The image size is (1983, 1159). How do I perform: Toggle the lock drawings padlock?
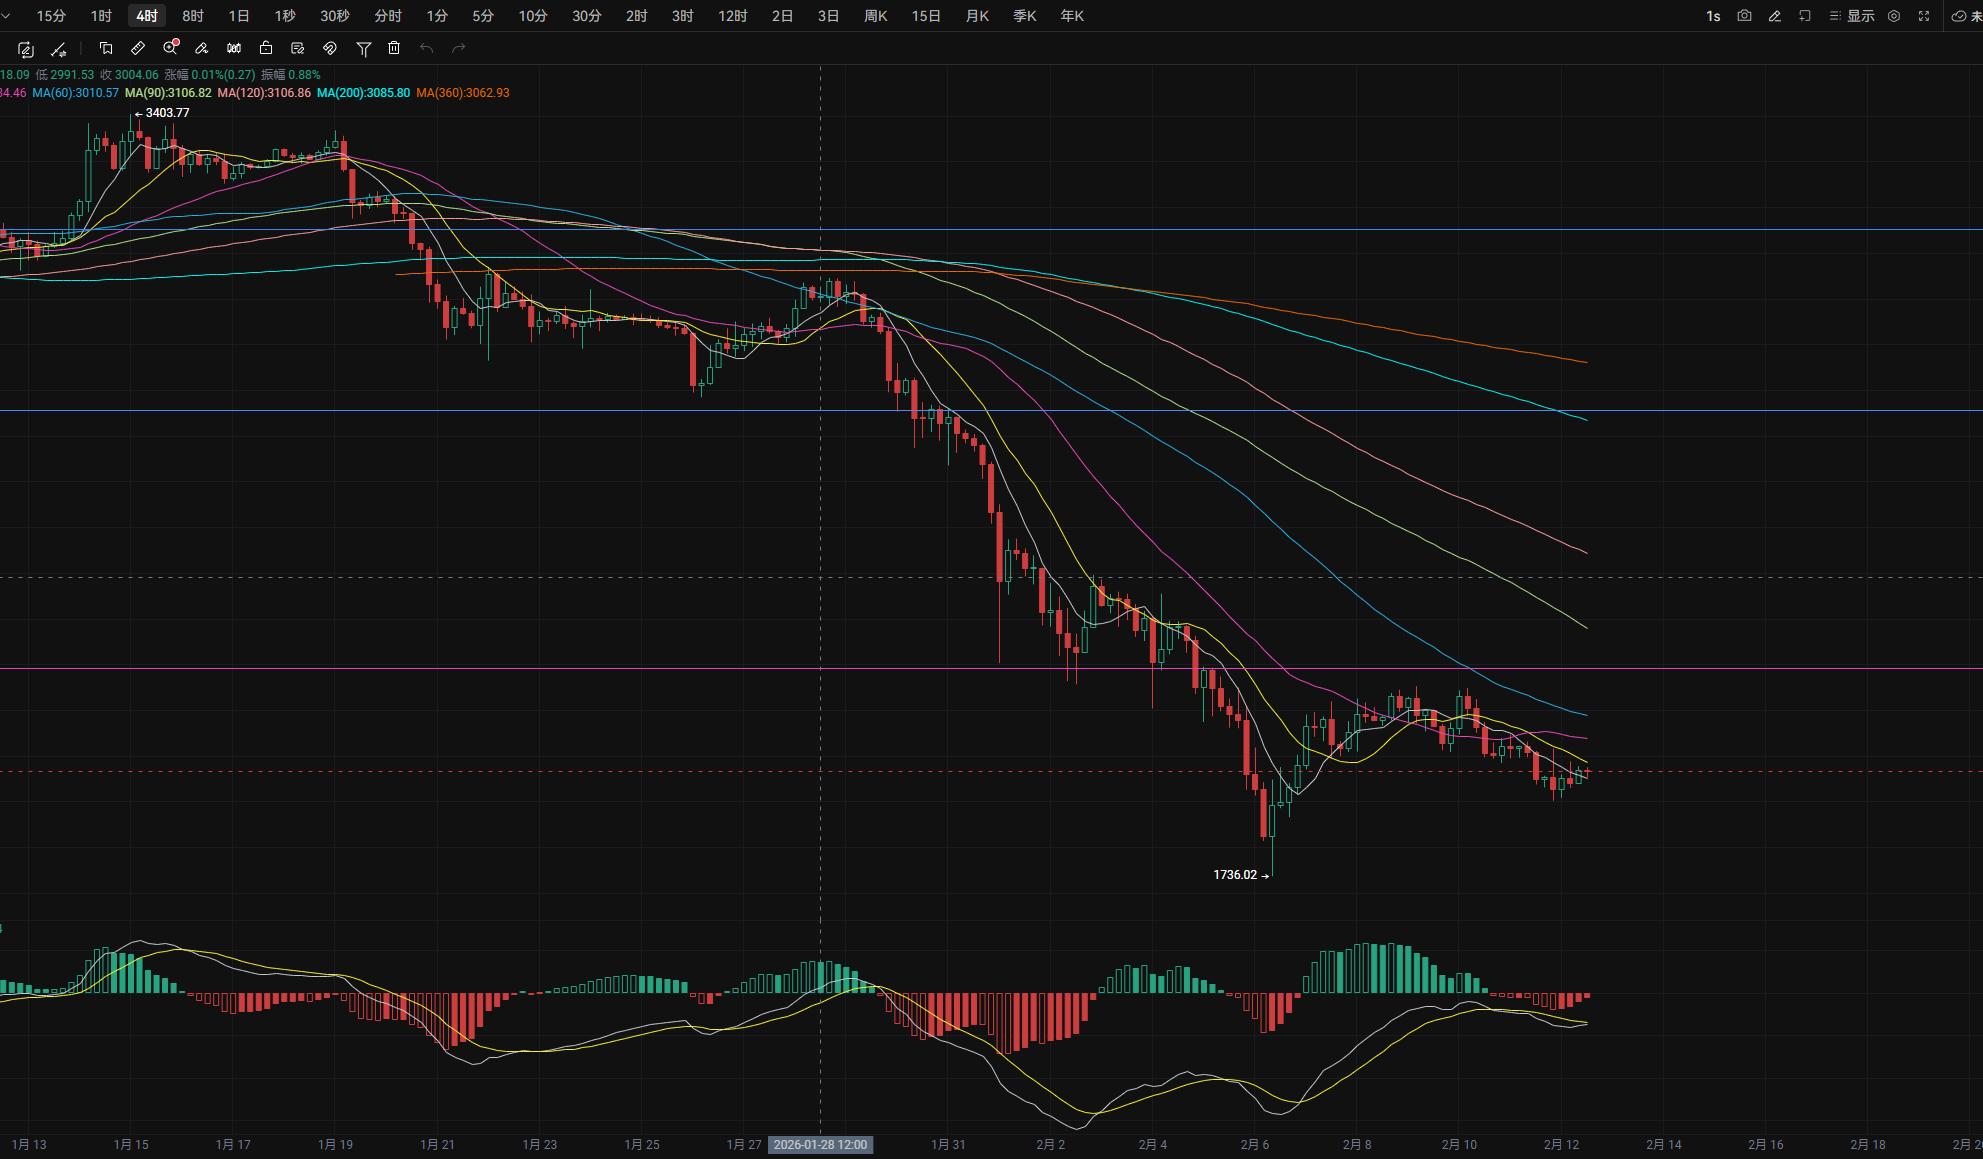pyautogui.click(x=266, y=48)
